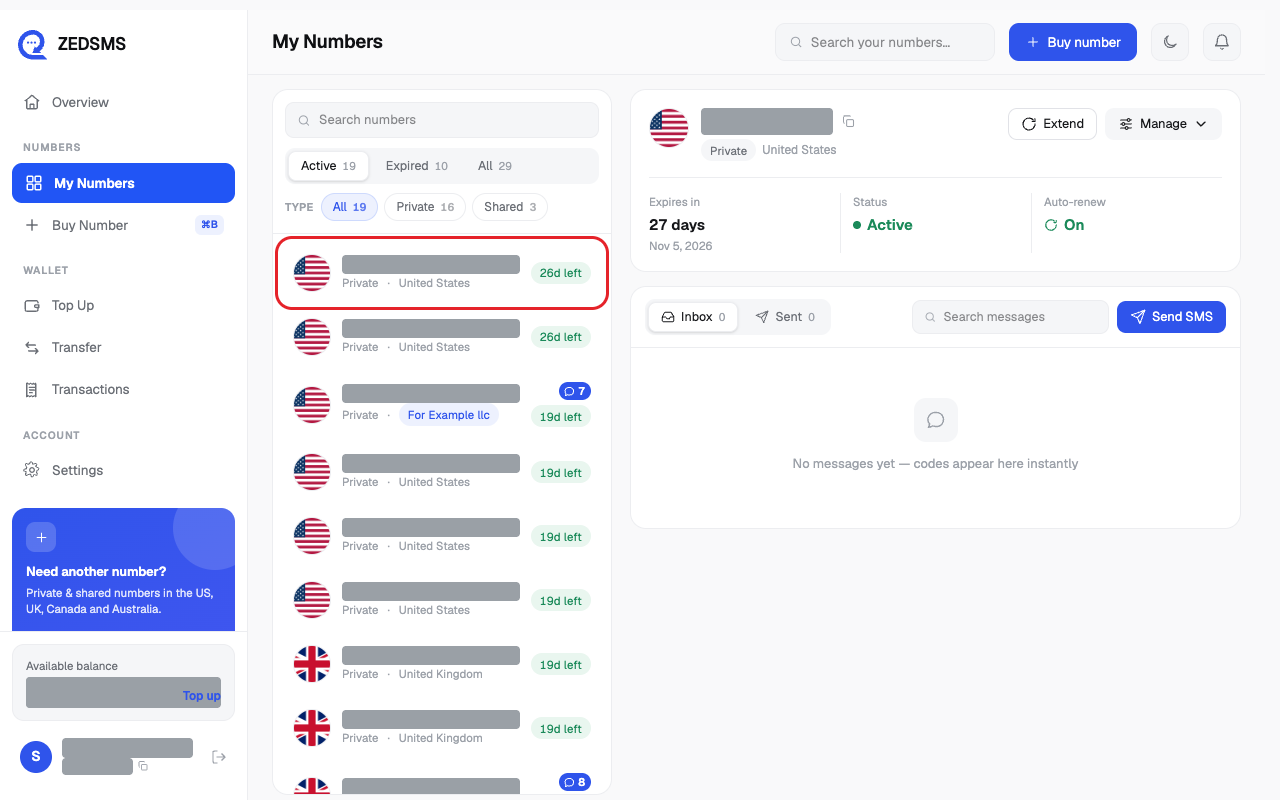Show All 29 numbers tab
Image resolution: width=1280 pixels, height=800 pixels.
click(x=495, y=166)
